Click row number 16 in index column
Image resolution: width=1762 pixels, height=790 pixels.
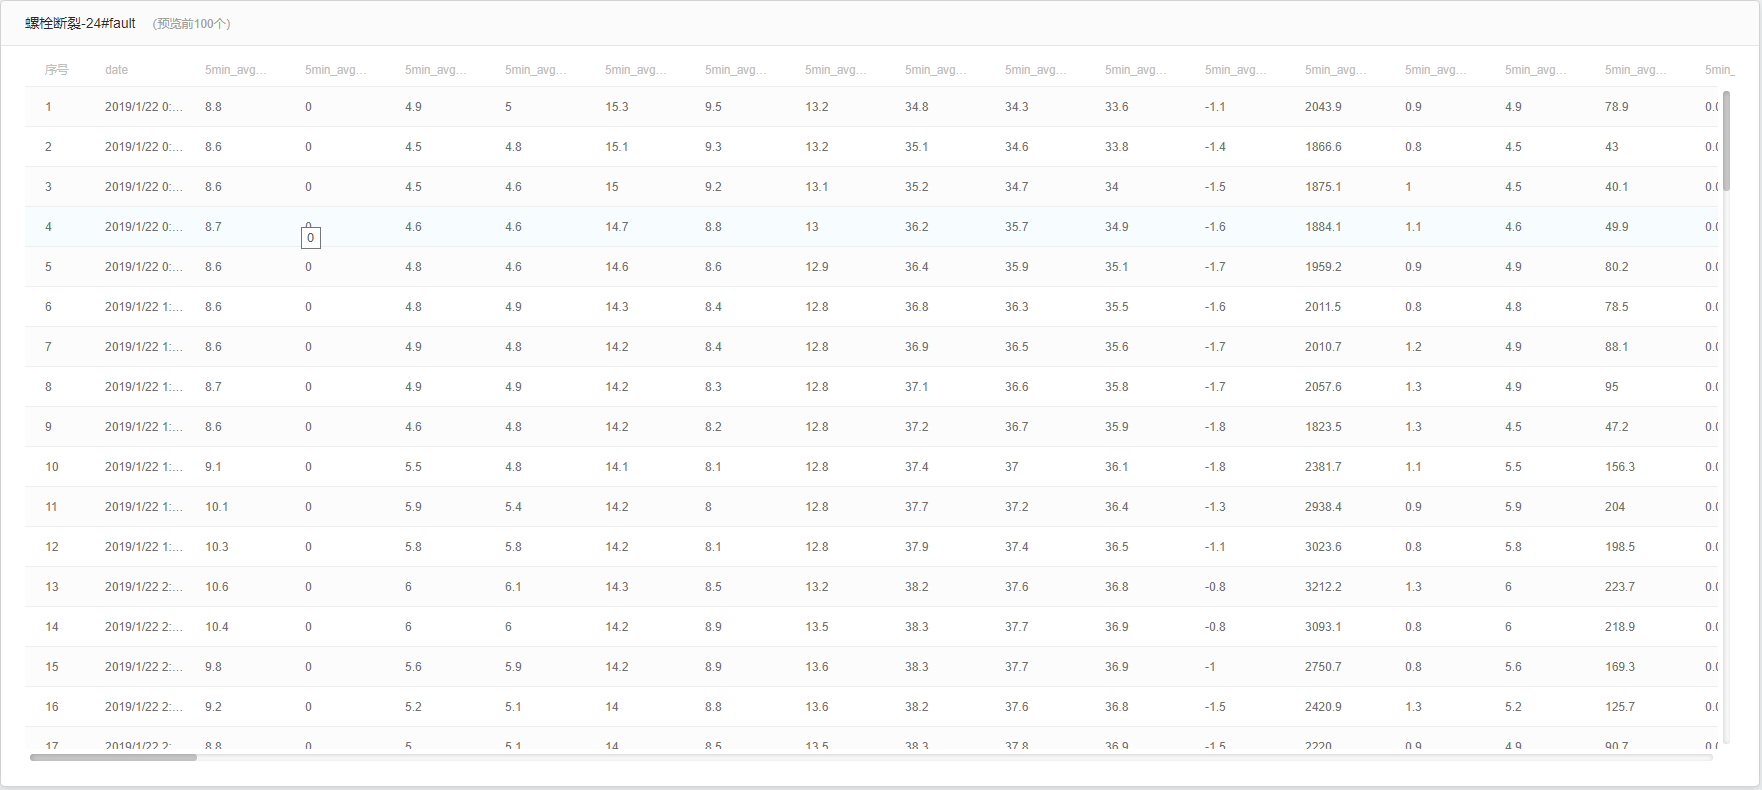coord(52,707)
